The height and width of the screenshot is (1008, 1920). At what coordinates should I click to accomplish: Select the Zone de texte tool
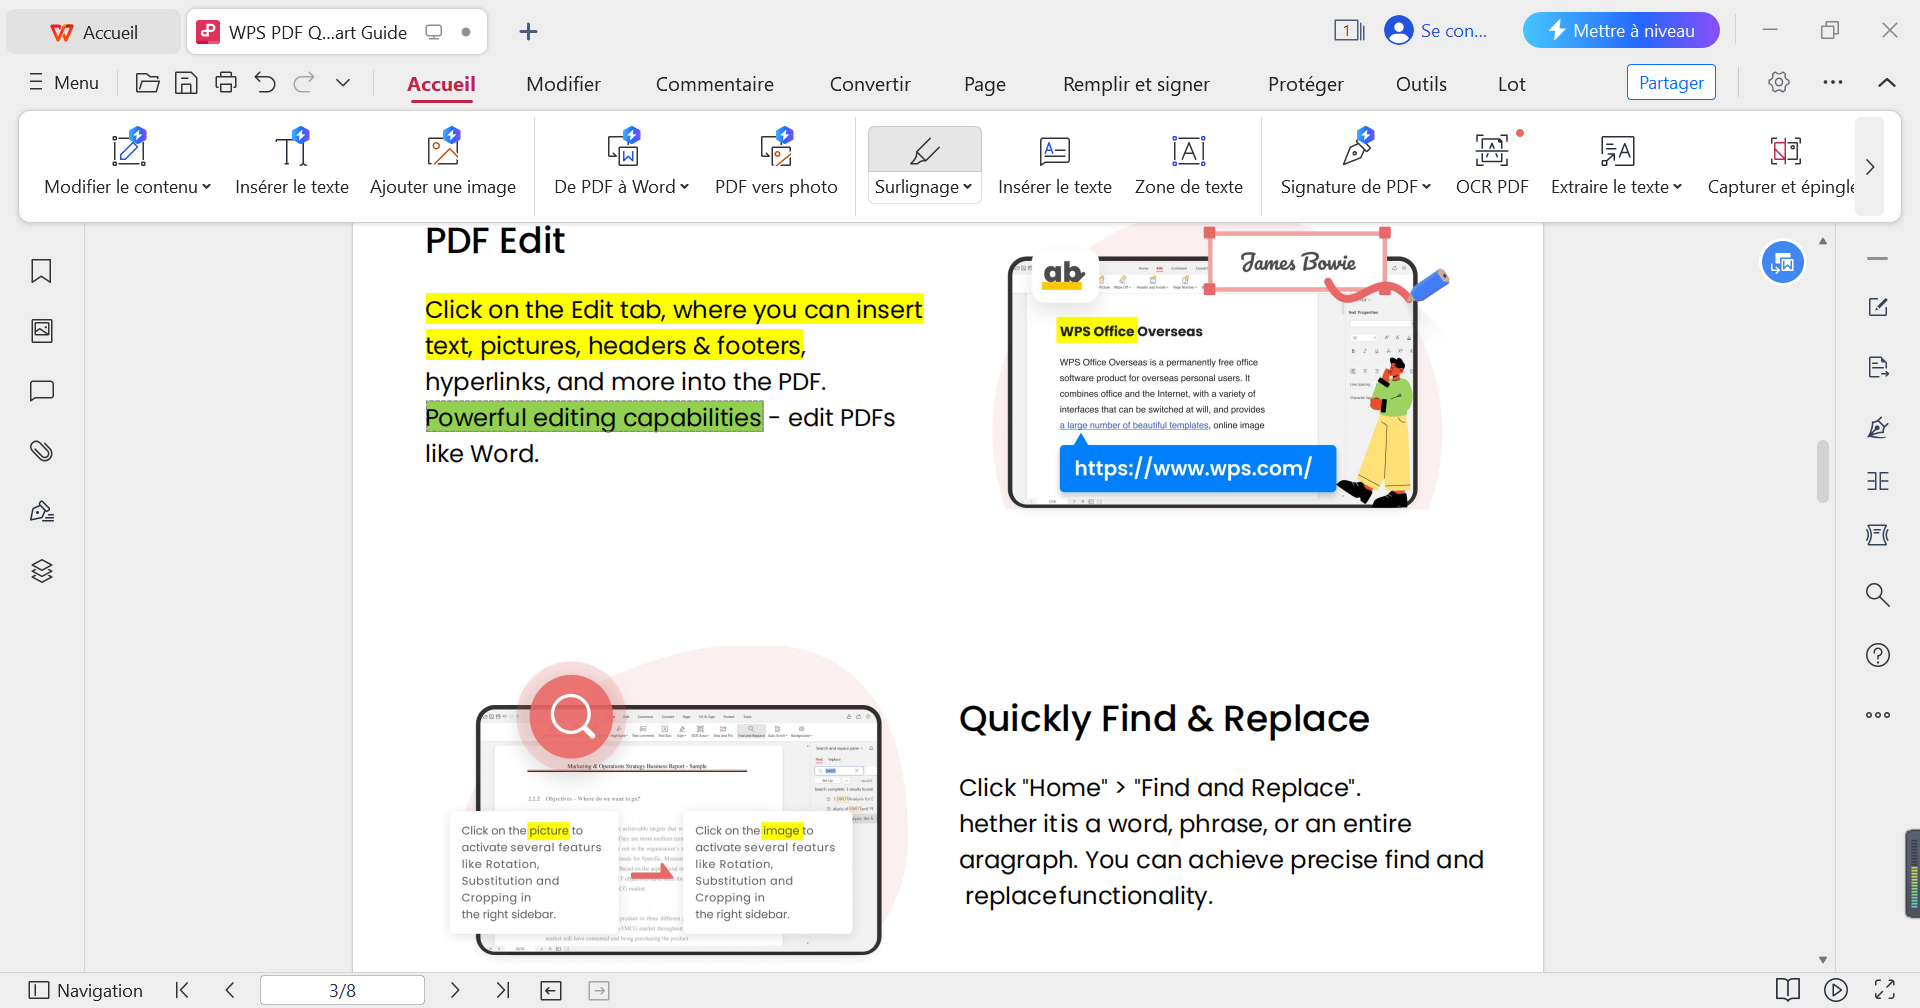1189,163
